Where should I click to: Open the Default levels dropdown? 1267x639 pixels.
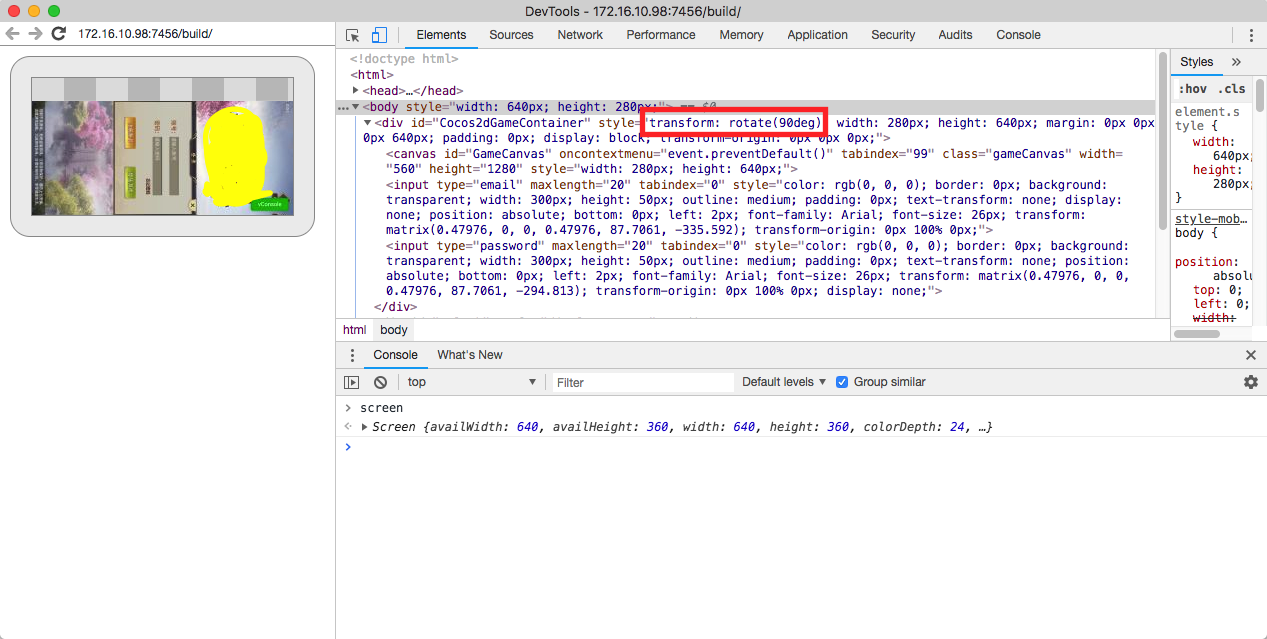[x=785, y=382]
